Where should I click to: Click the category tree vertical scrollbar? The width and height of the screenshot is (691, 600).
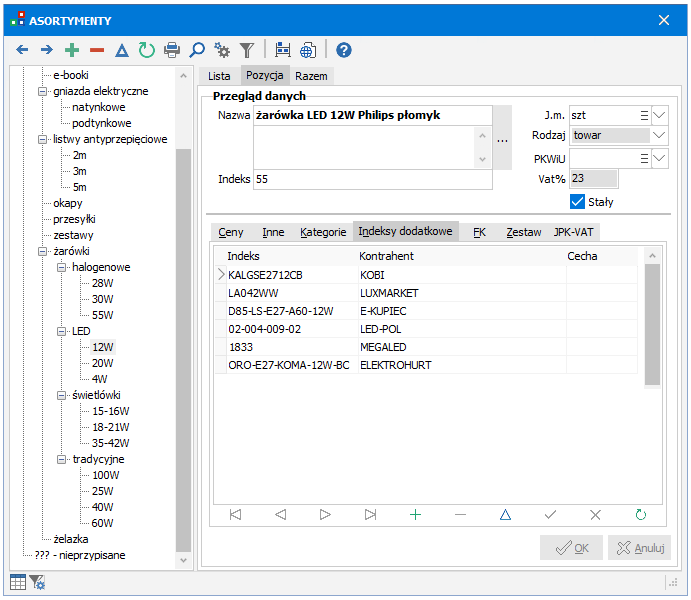pyautogui.click(x=183, y=318)
